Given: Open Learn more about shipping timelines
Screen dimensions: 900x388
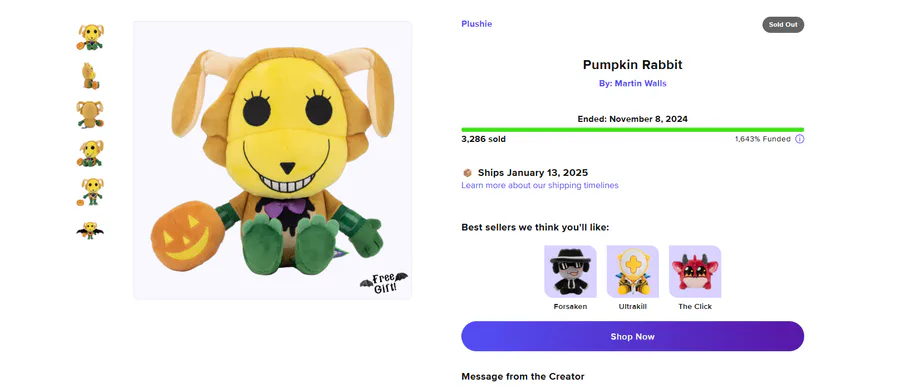Looking at the screenshot, I should 540,185.
